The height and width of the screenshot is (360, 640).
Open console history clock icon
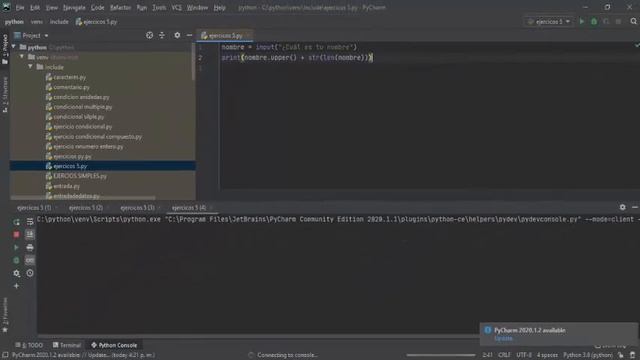[30, 273]
